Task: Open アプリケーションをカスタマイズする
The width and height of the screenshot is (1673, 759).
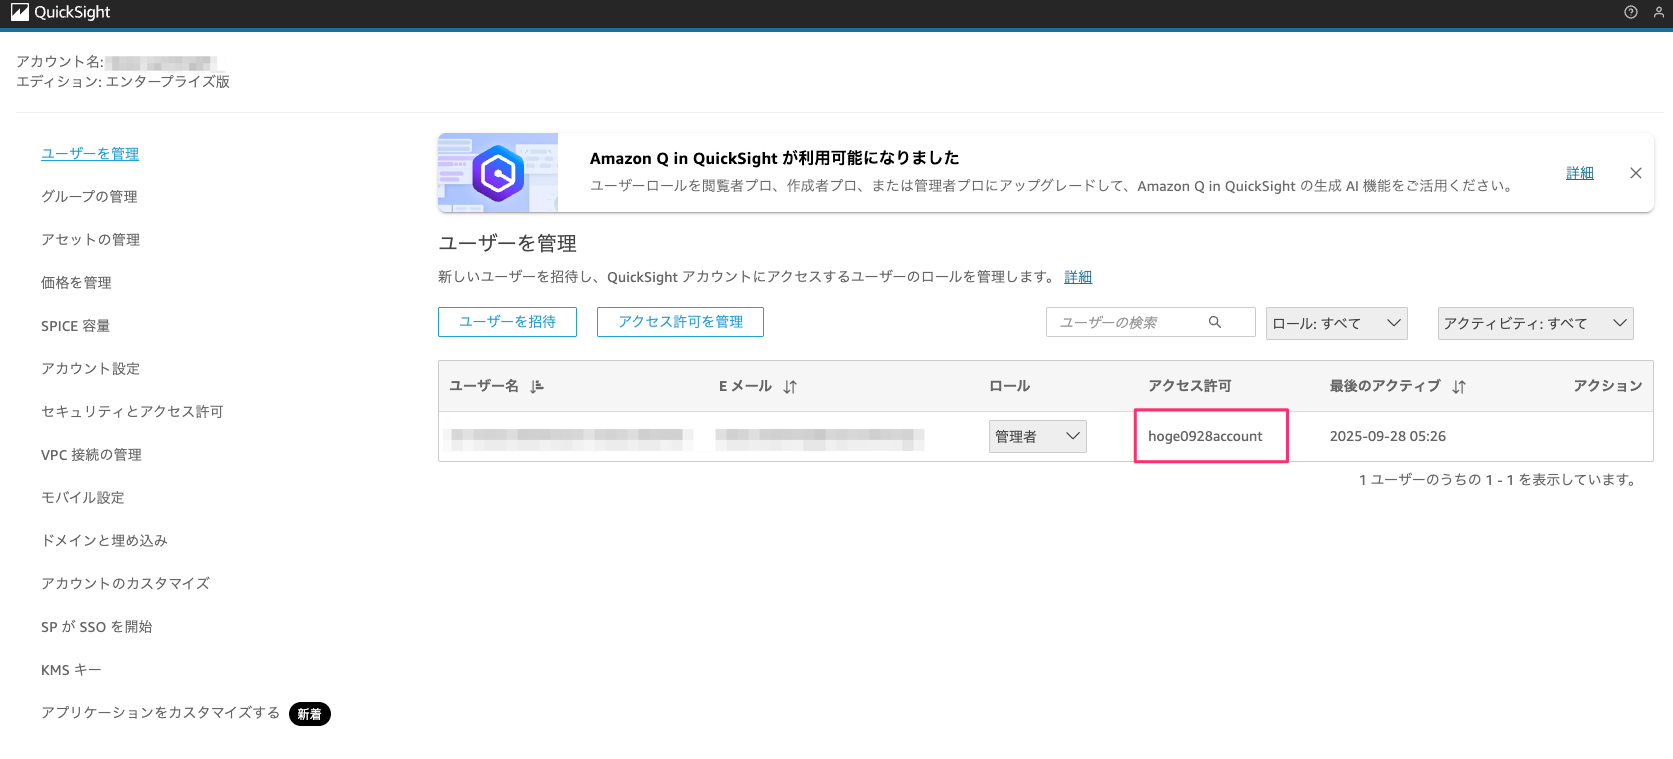Action: point(160,713)
